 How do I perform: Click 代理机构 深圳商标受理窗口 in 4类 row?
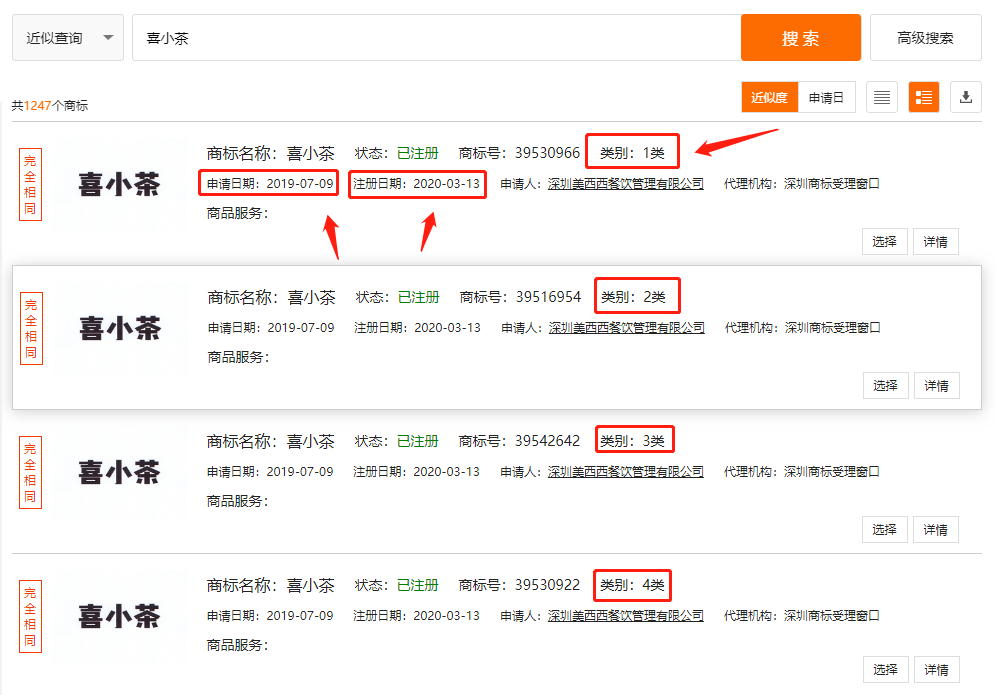[x=802, y=616]
